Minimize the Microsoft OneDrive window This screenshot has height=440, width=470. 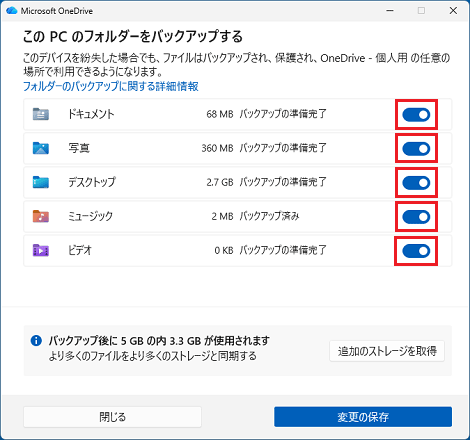pos(390,11)
